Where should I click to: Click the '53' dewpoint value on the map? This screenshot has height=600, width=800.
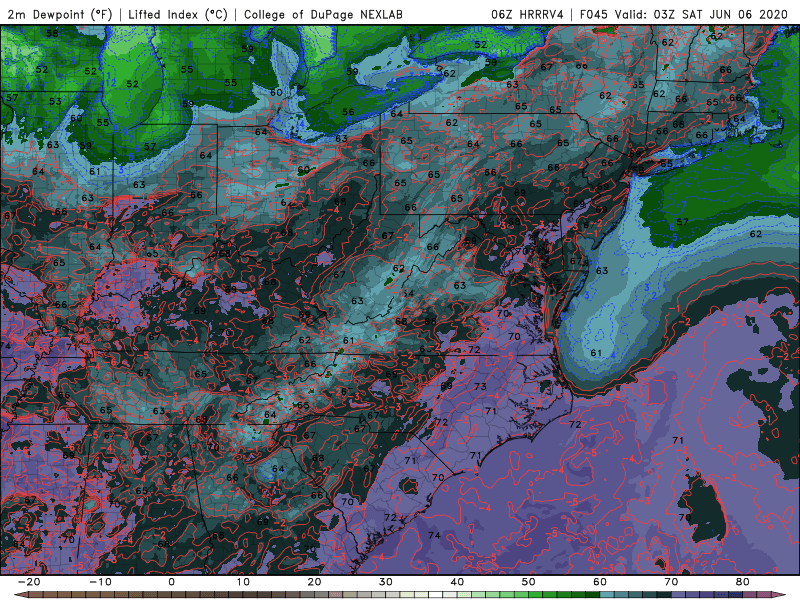click(55, 101)
